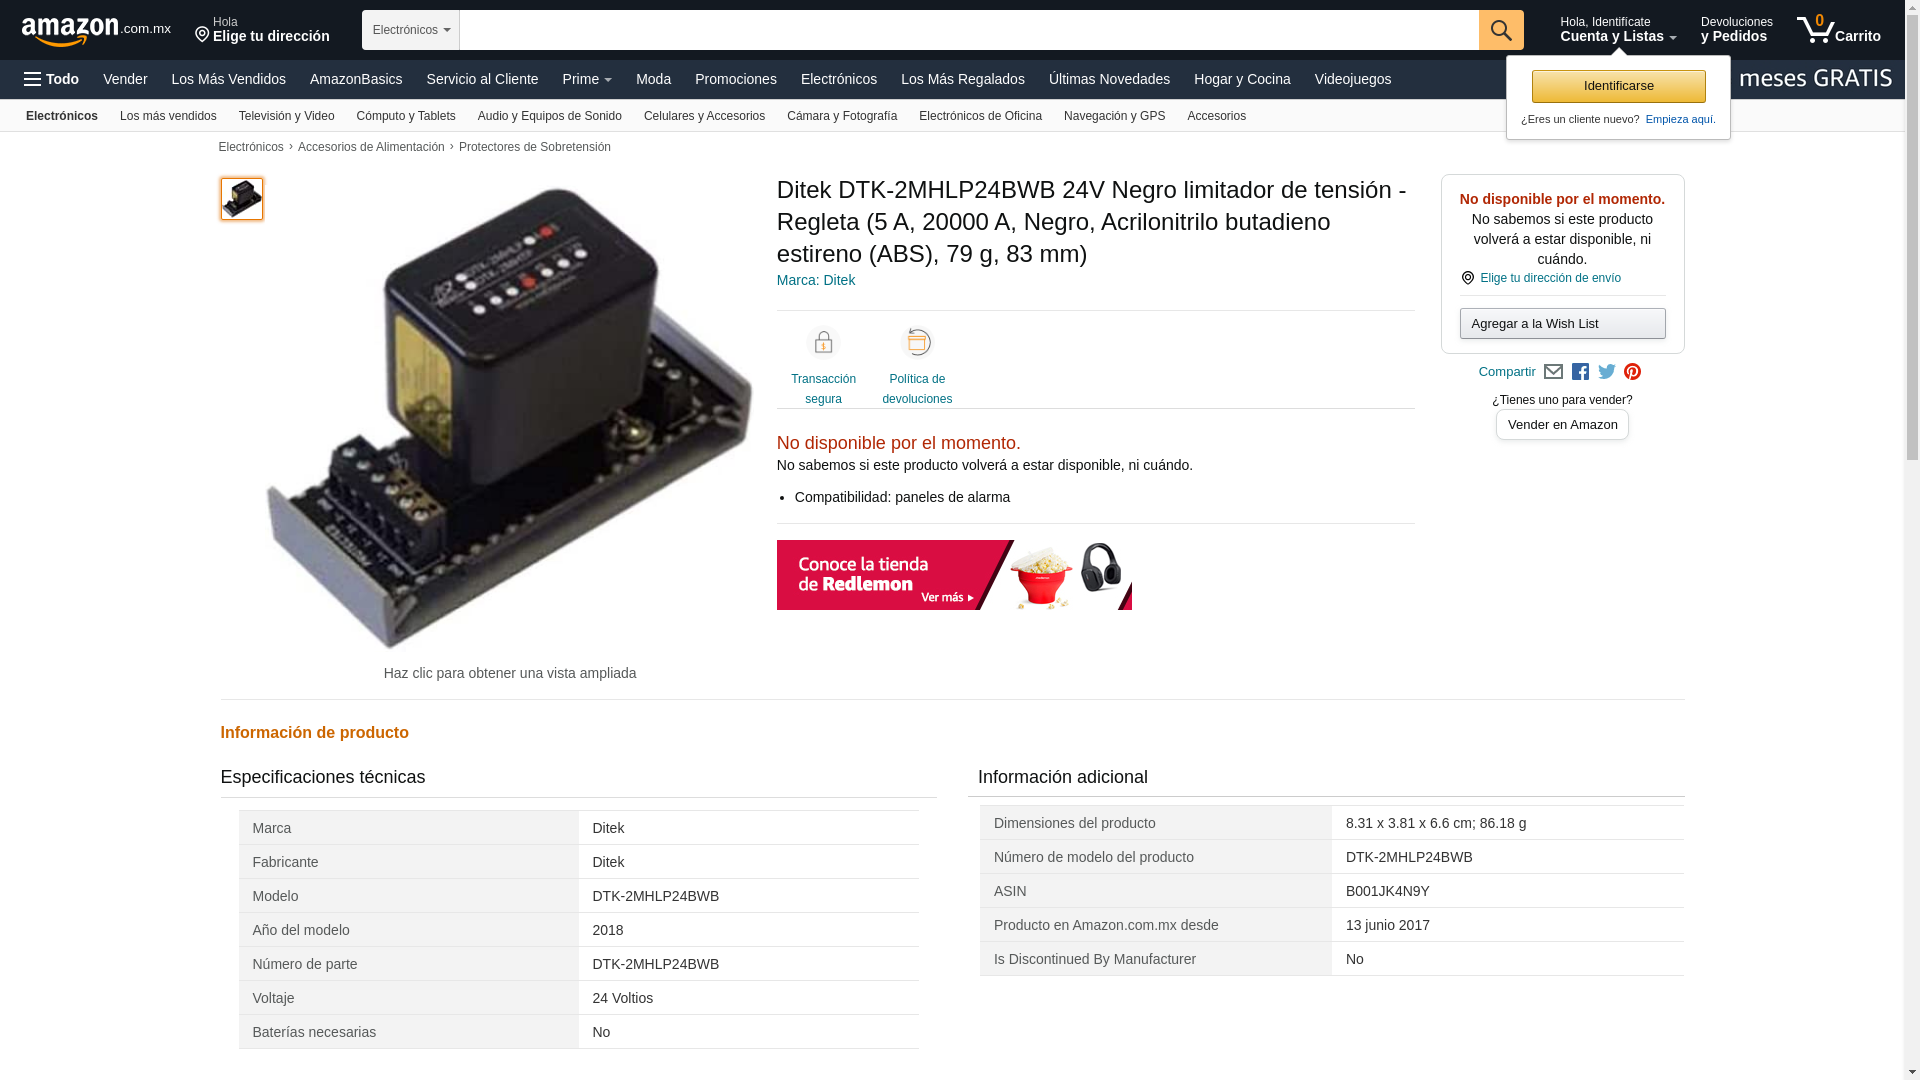Open Promociones in the navigation bar
This screenshot has height=1080, width=1920.
pyautogui.click(x=736, y=79)
